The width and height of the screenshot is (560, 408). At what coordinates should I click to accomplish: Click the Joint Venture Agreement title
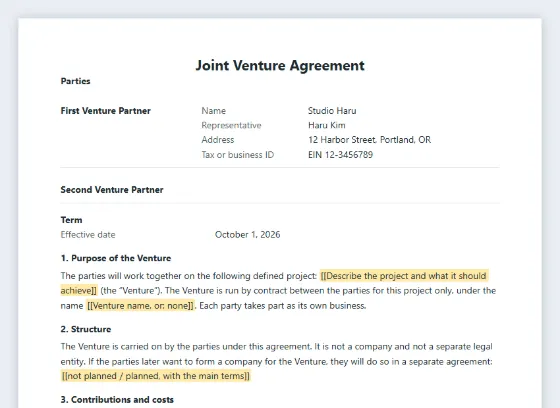pyautogui.click(x=280, y=66)
